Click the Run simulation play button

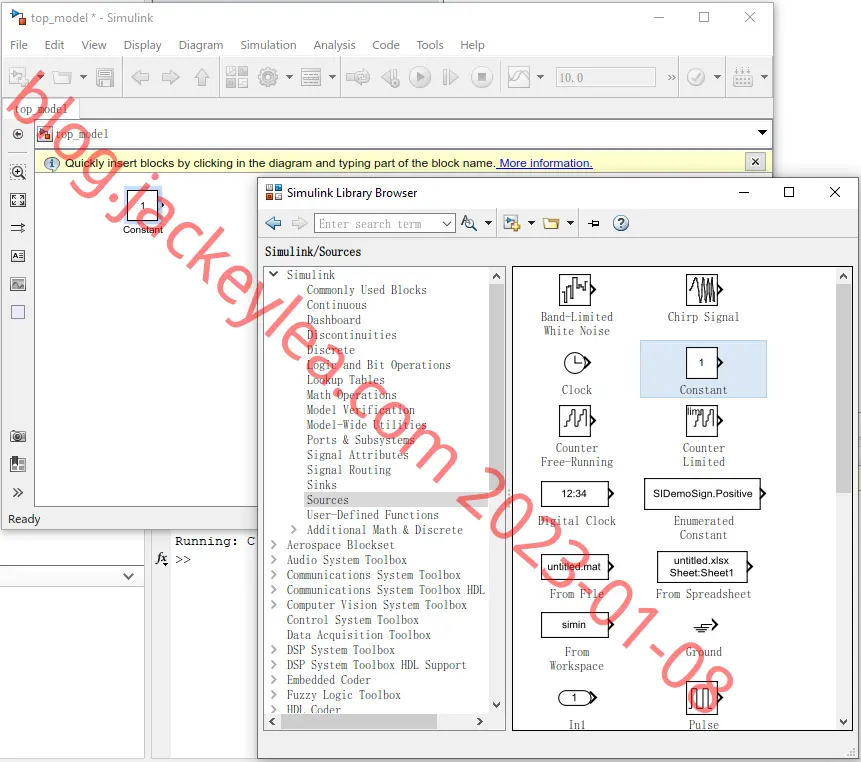[420, 77]
